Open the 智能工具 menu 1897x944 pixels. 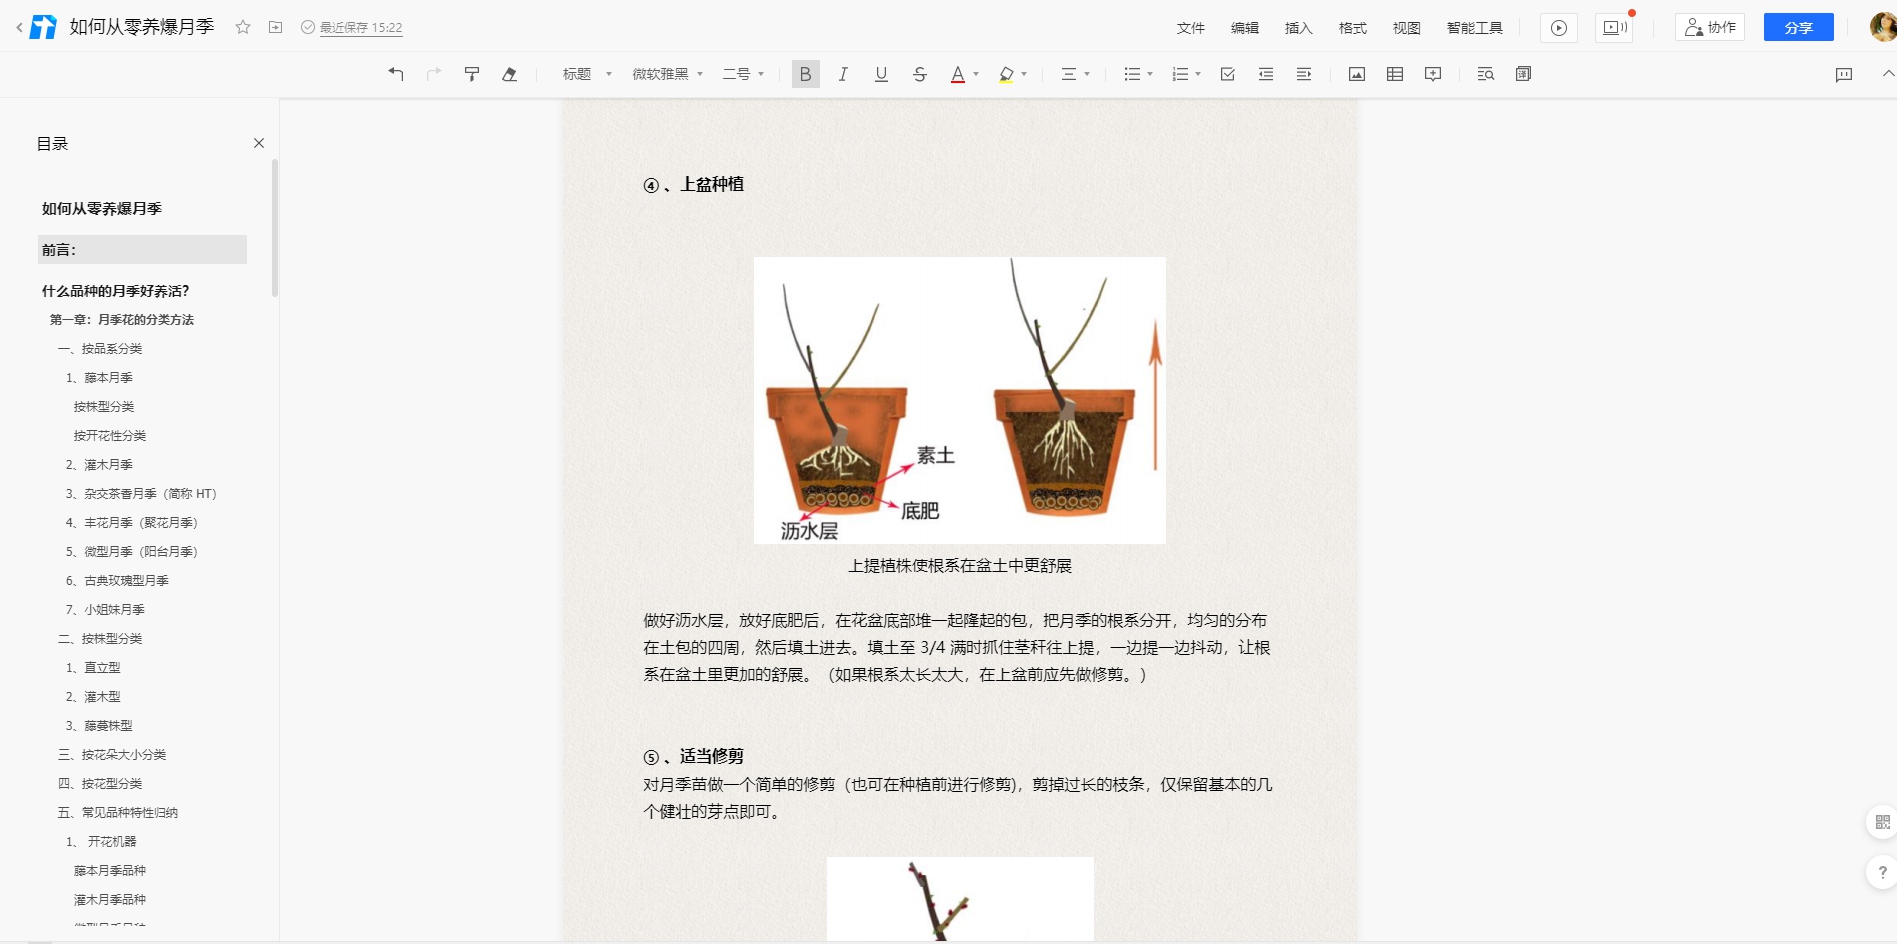click(1474, 28)
